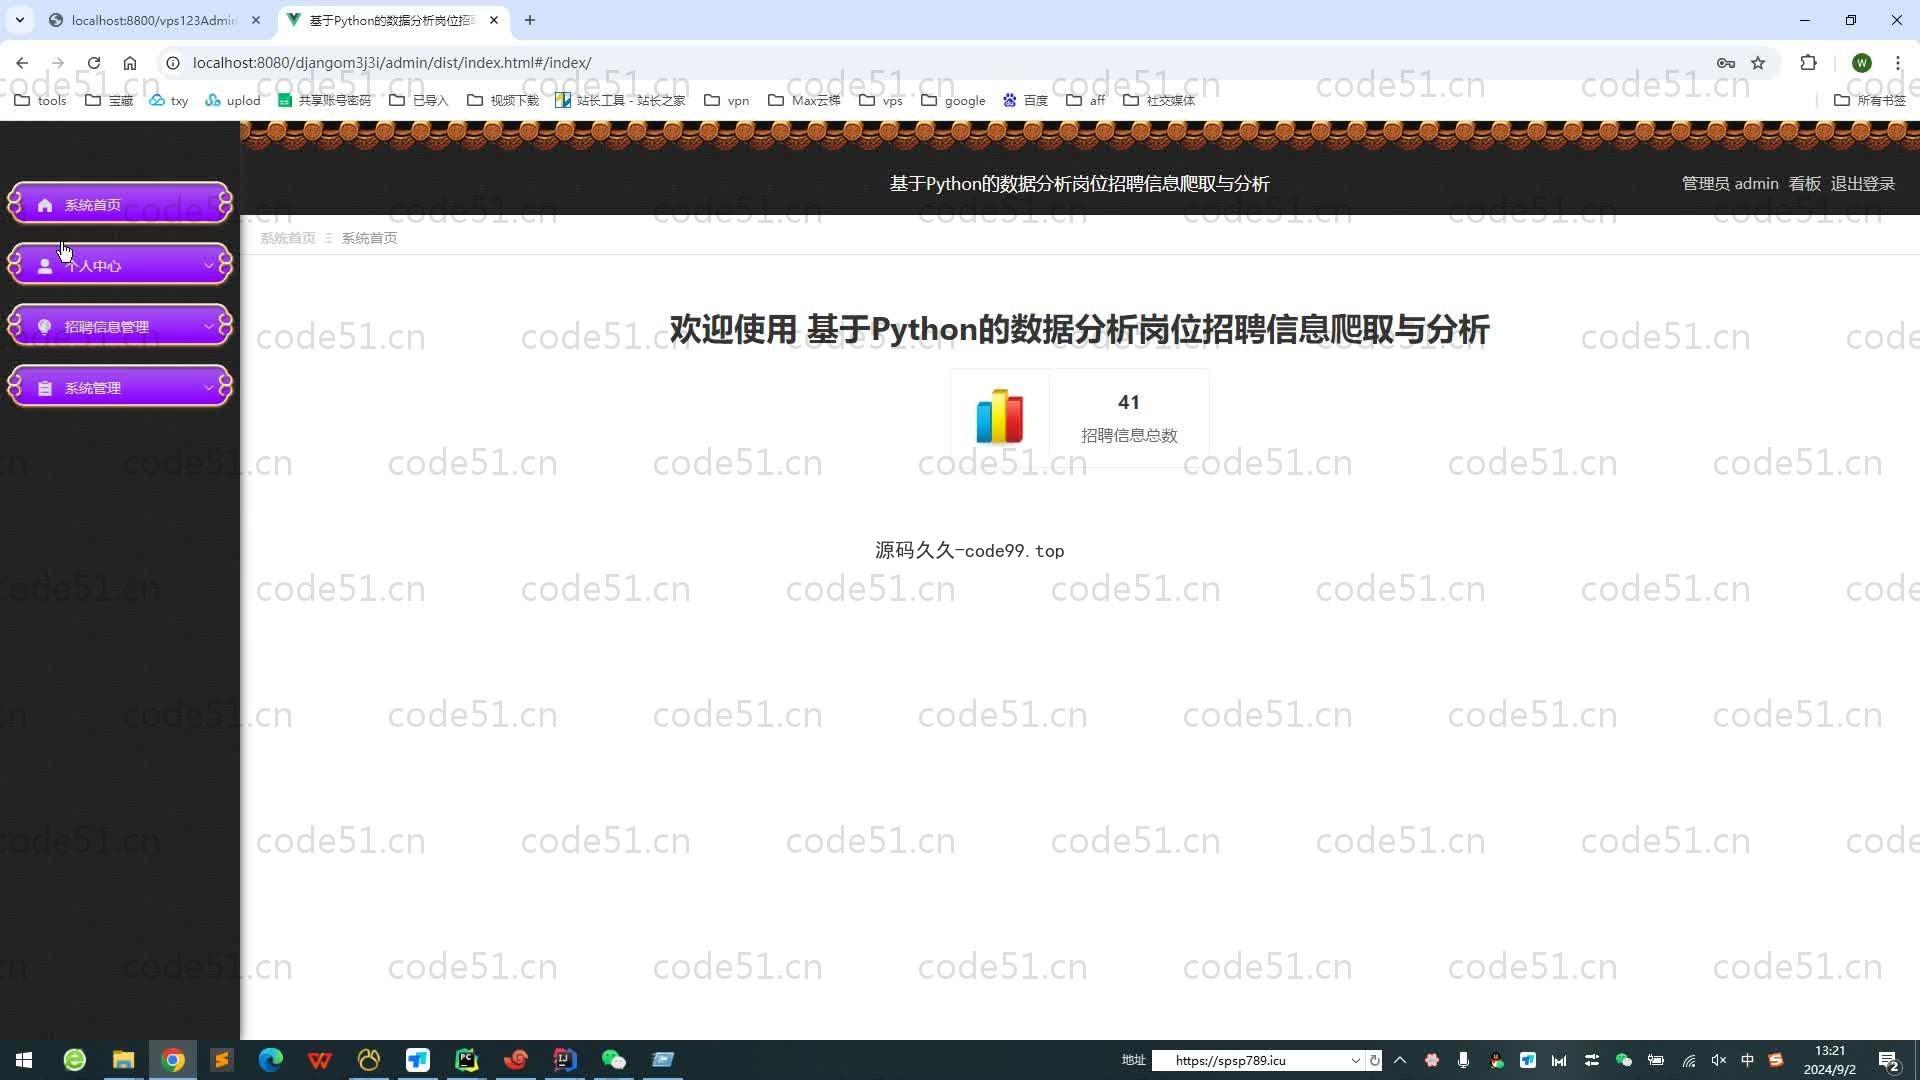Open Chrome three-dot menu
Screen dimensions: 1920x1080
[x=1897, y=63]
